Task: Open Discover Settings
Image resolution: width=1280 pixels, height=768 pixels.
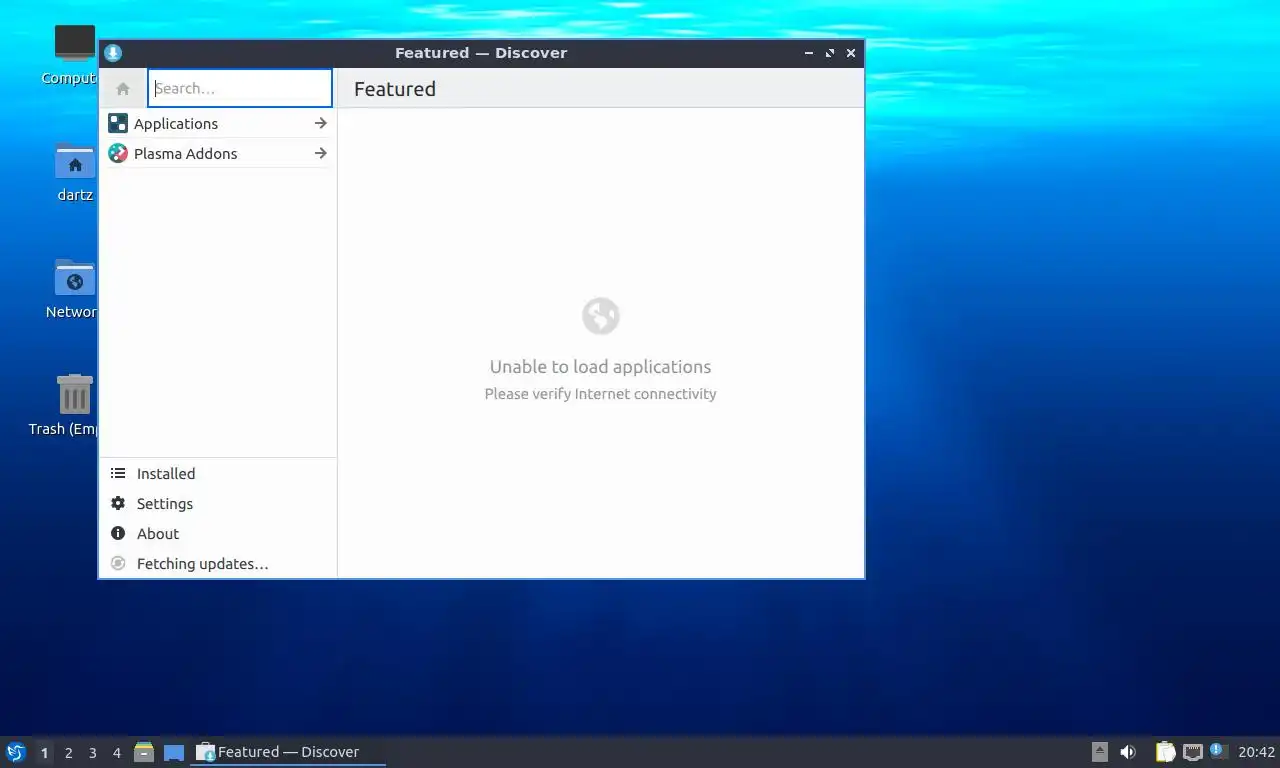Action: tap(218, 504)
